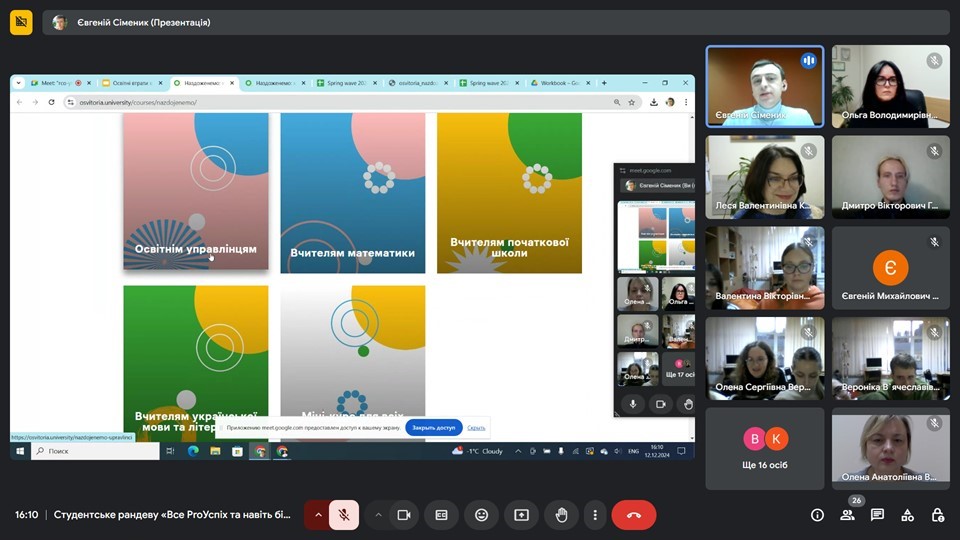
Task: Open the activities panel
Action: point(907,515)
